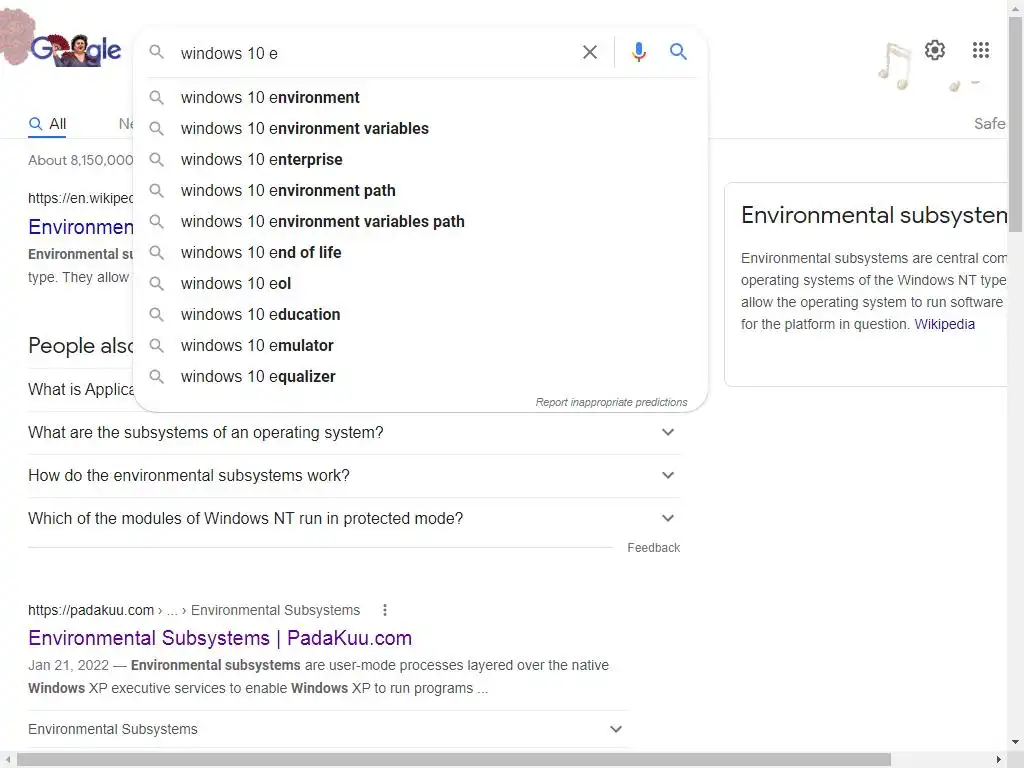Submit search with blue magnifier icon
Image resolution: width=1024 pixels, height=768 pixels.
[x=678, y=52]
